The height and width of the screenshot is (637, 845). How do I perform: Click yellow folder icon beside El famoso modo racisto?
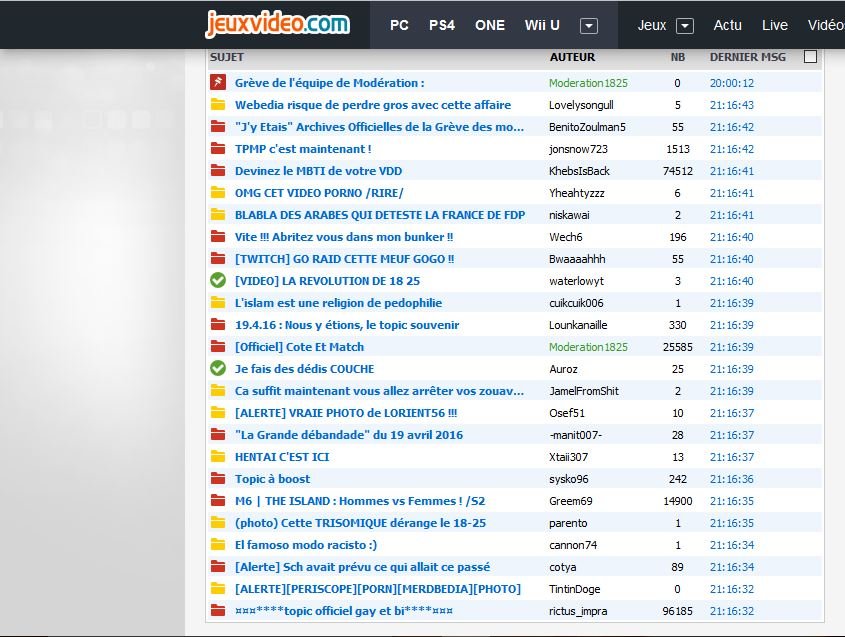218,545
